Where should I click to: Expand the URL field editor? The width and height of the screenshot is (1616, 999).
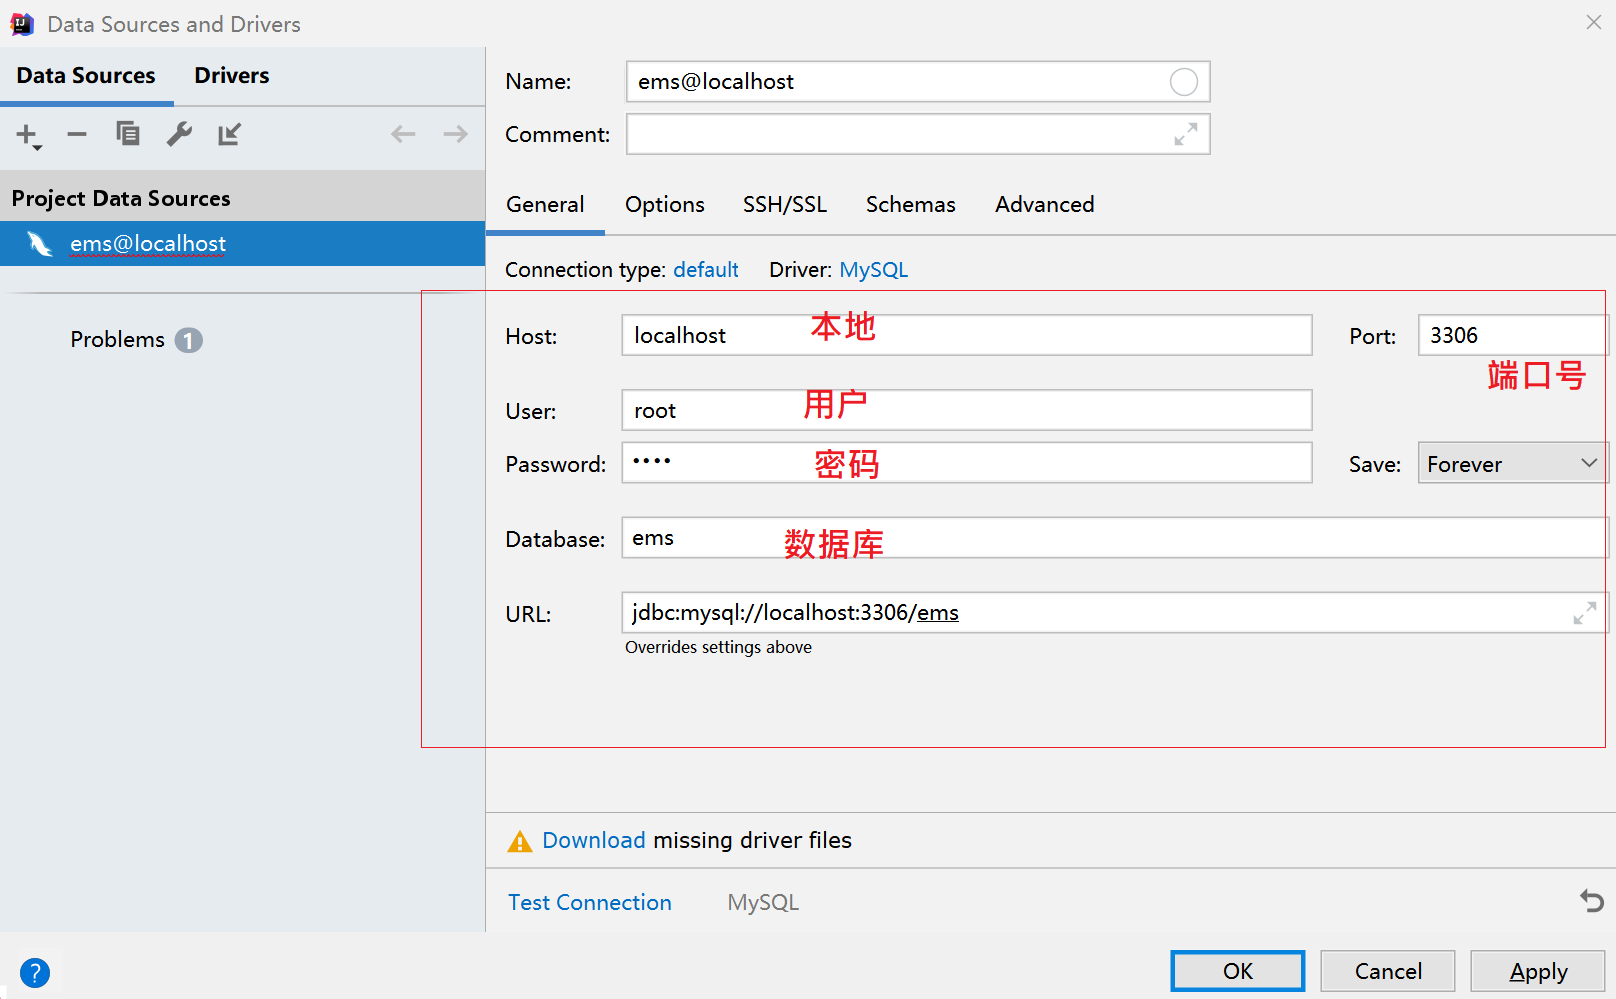click(x=1584, y=613)
